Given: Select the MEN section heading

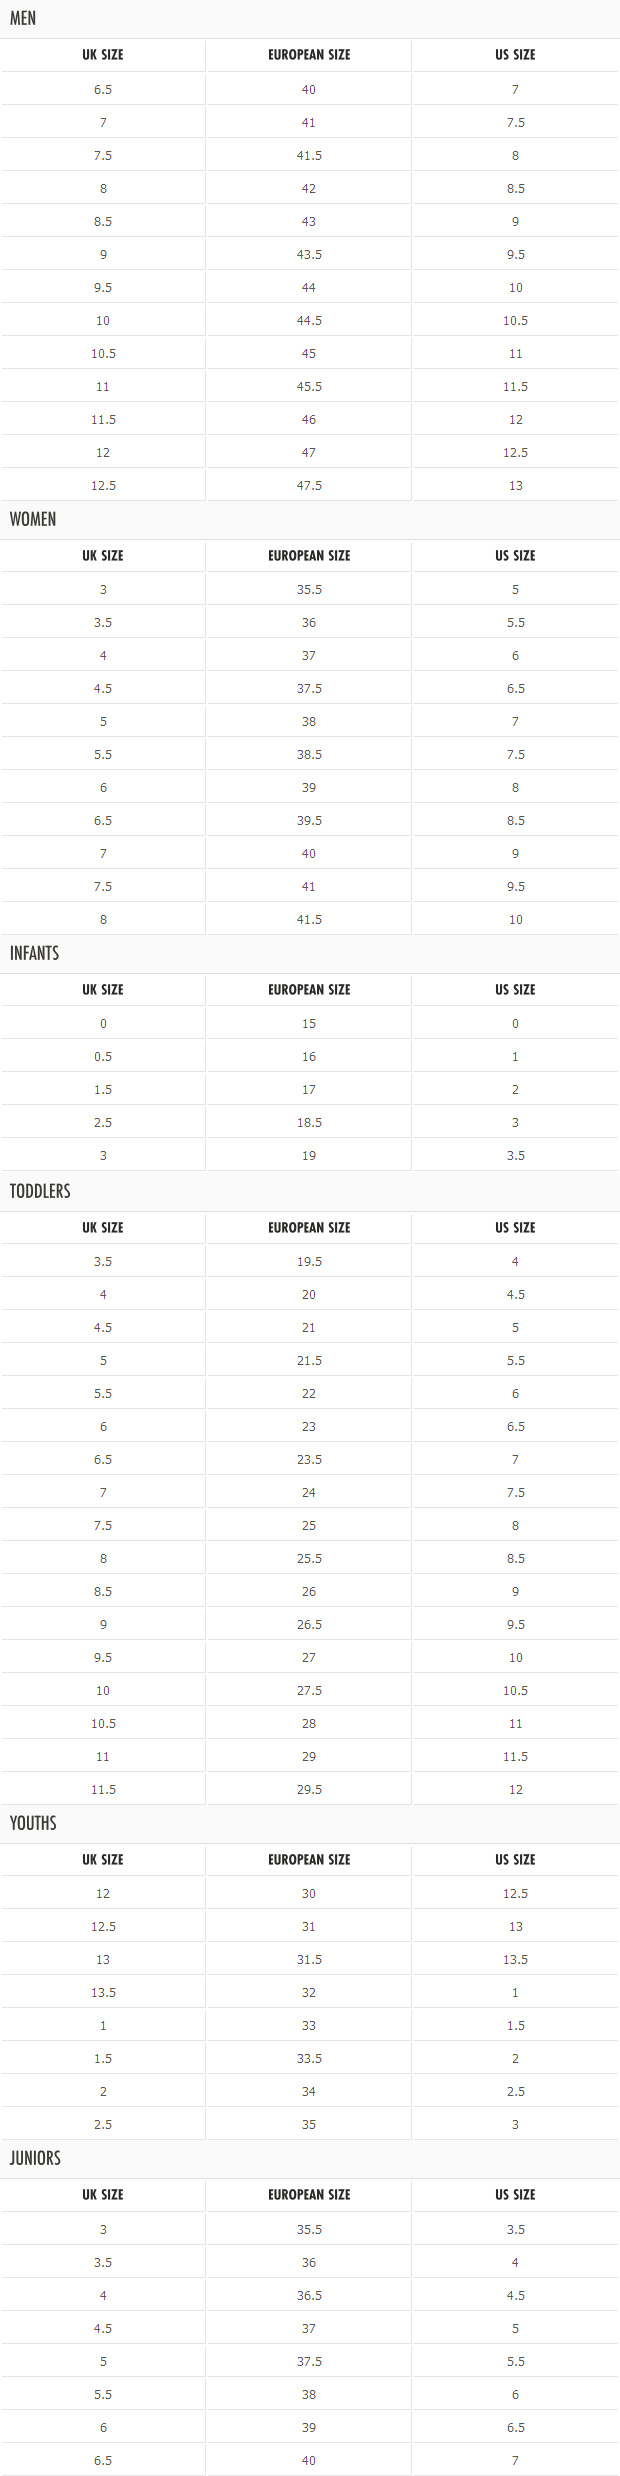Looking at the screenshot, I should coord(23,18).
